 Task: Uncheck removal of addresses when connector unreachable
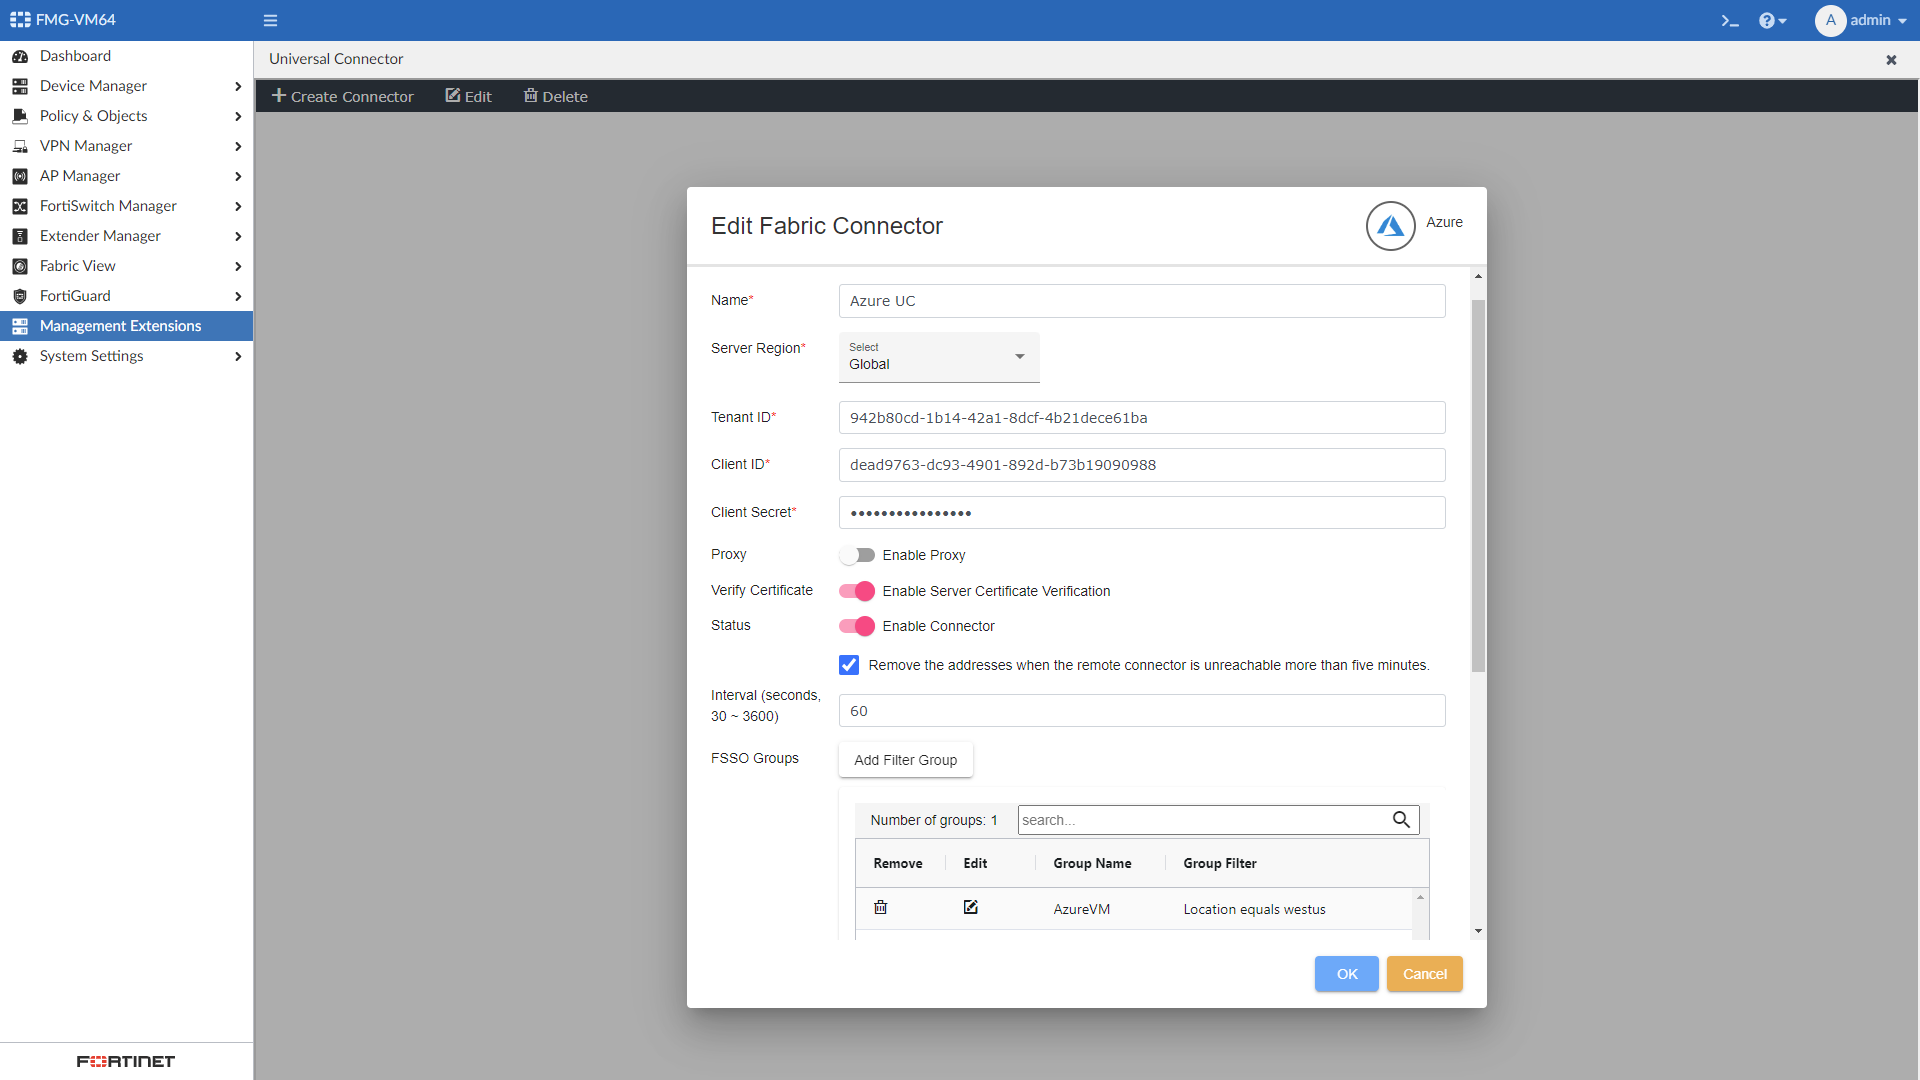[848, 664]
